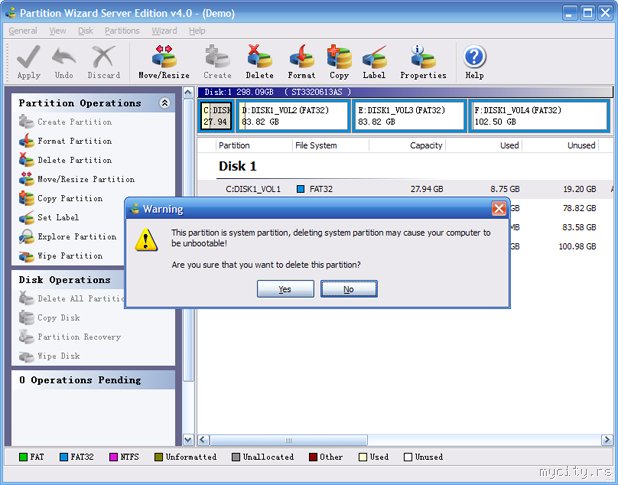The image size is (618, 485).
Task: Choose Create Partition in side panel
Action: (65, 122)
